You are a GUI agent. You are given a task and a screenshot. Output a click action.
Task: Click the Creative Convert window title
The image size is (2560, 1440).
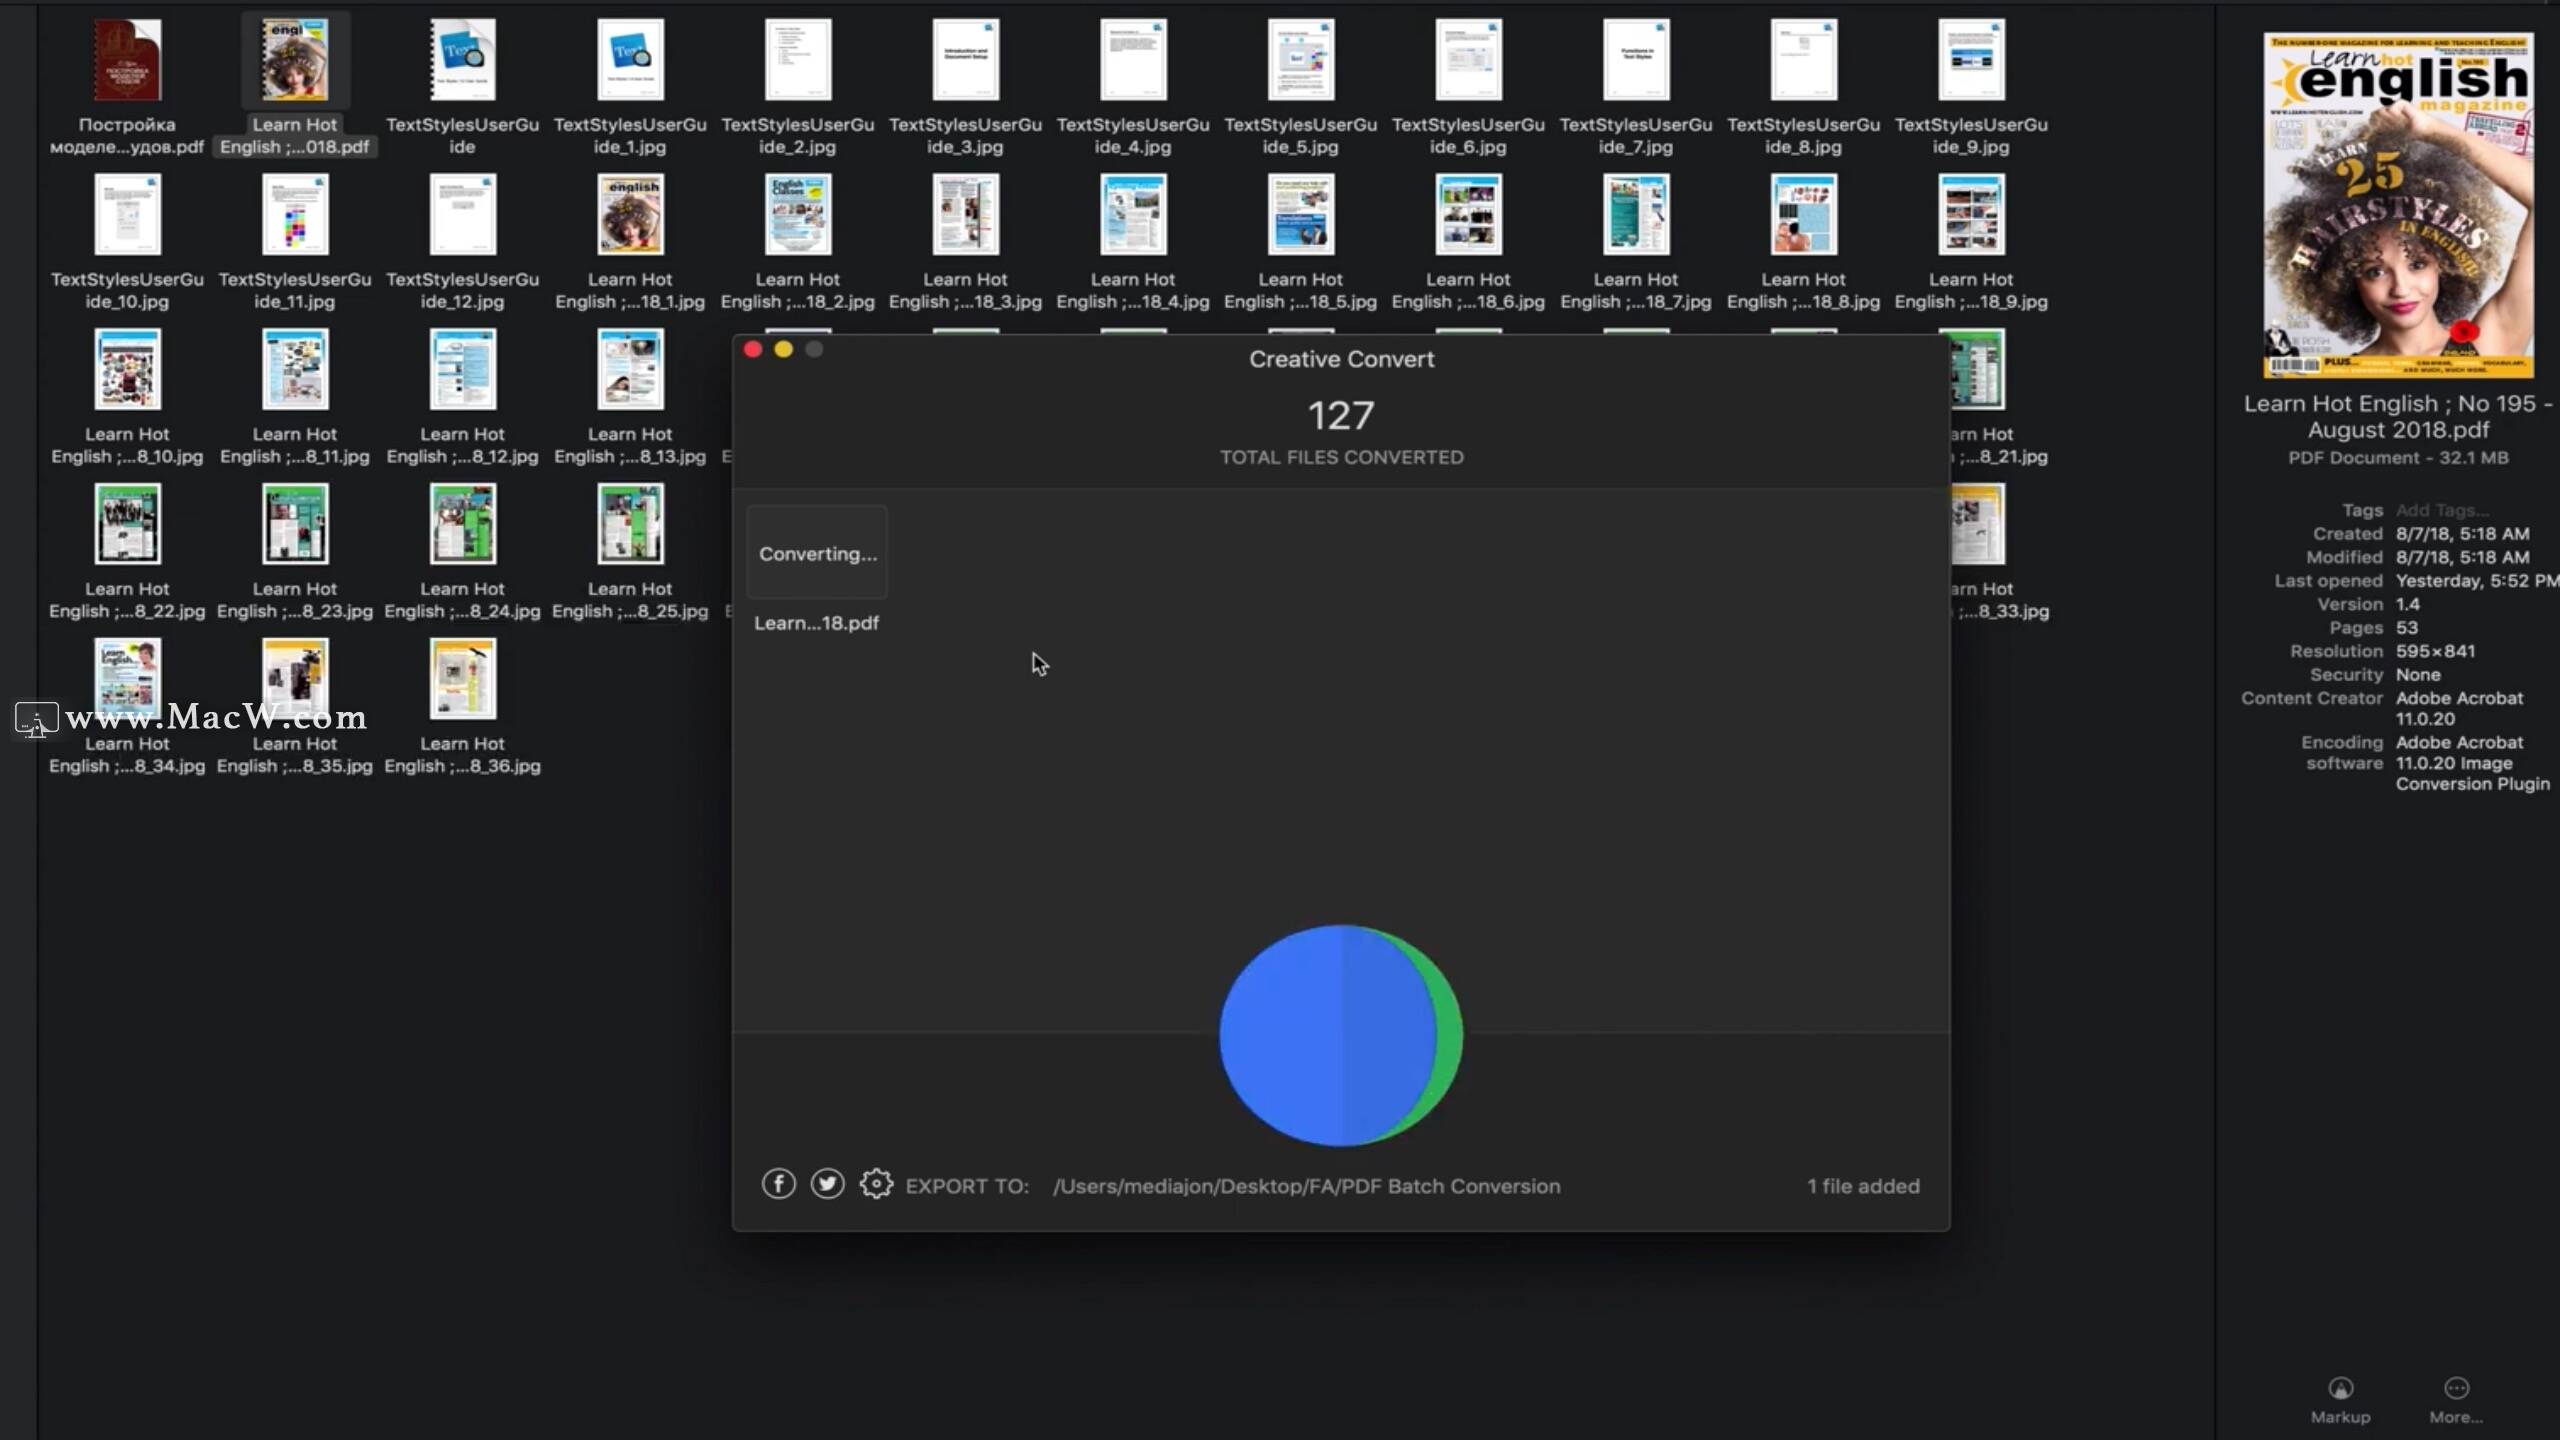click(1341, 359)
